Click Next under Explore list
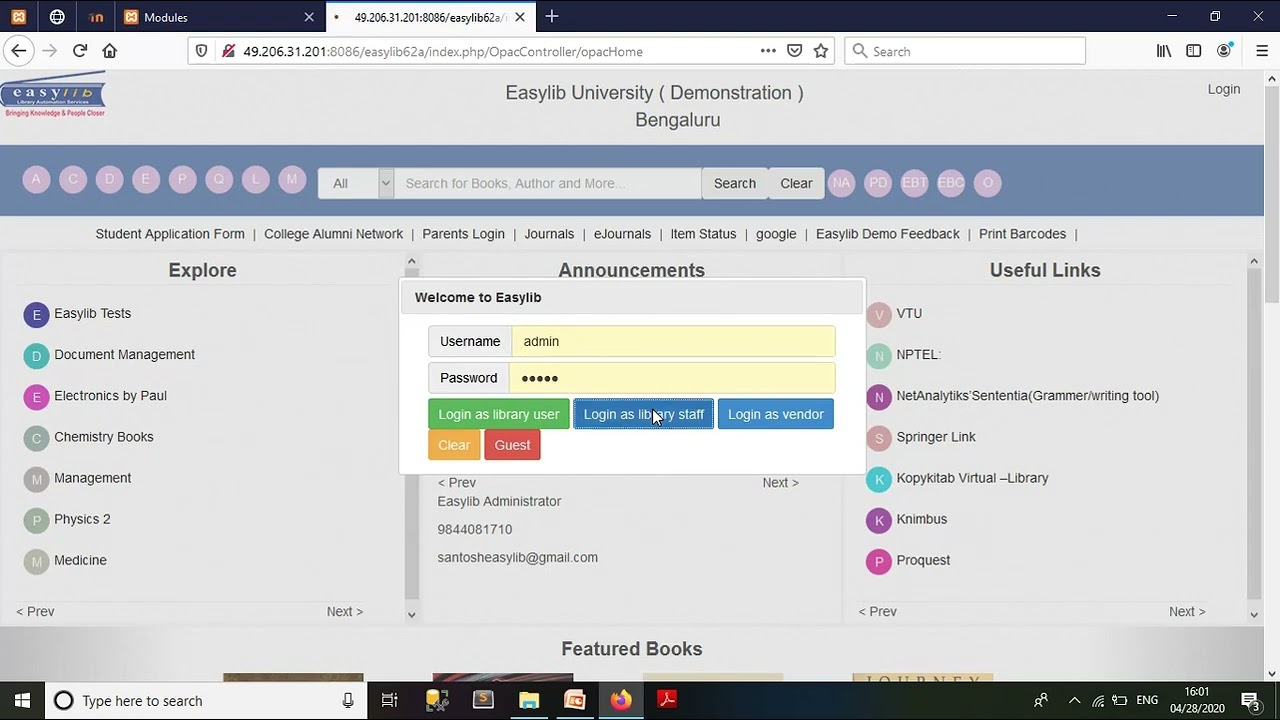Viewport: 1280px width, 720px height. pyautogui.click(x=344, y=611)
